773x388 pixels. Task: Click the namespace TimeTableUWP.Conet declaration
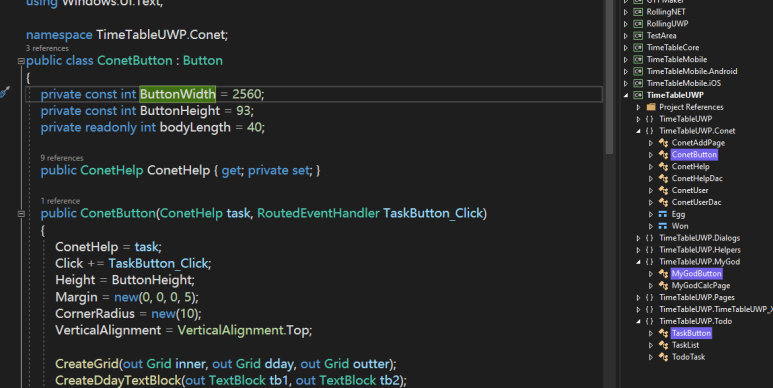click(x=127, y=35)
